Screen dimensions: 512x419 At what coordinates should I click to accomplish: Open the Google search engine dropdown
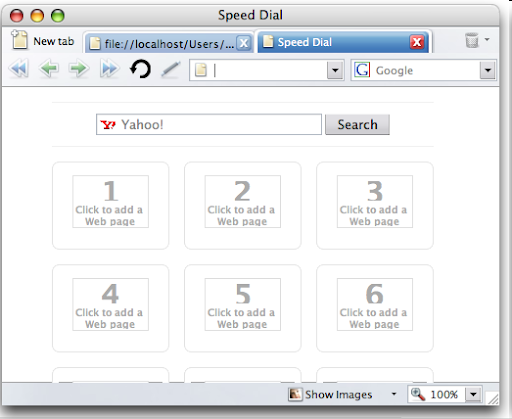(488, 70)
